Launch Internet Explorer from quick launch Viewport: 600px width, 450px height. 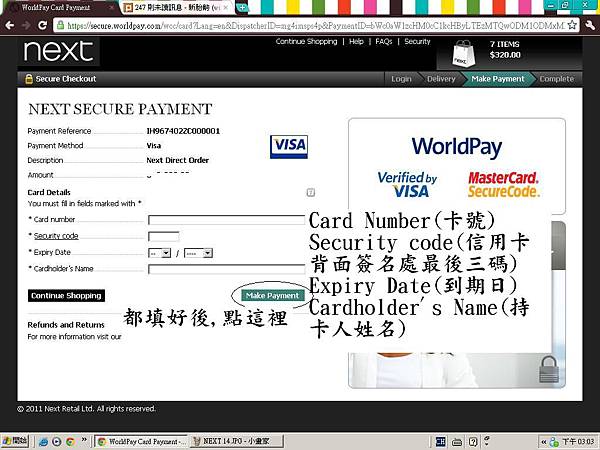pos(43,442)
